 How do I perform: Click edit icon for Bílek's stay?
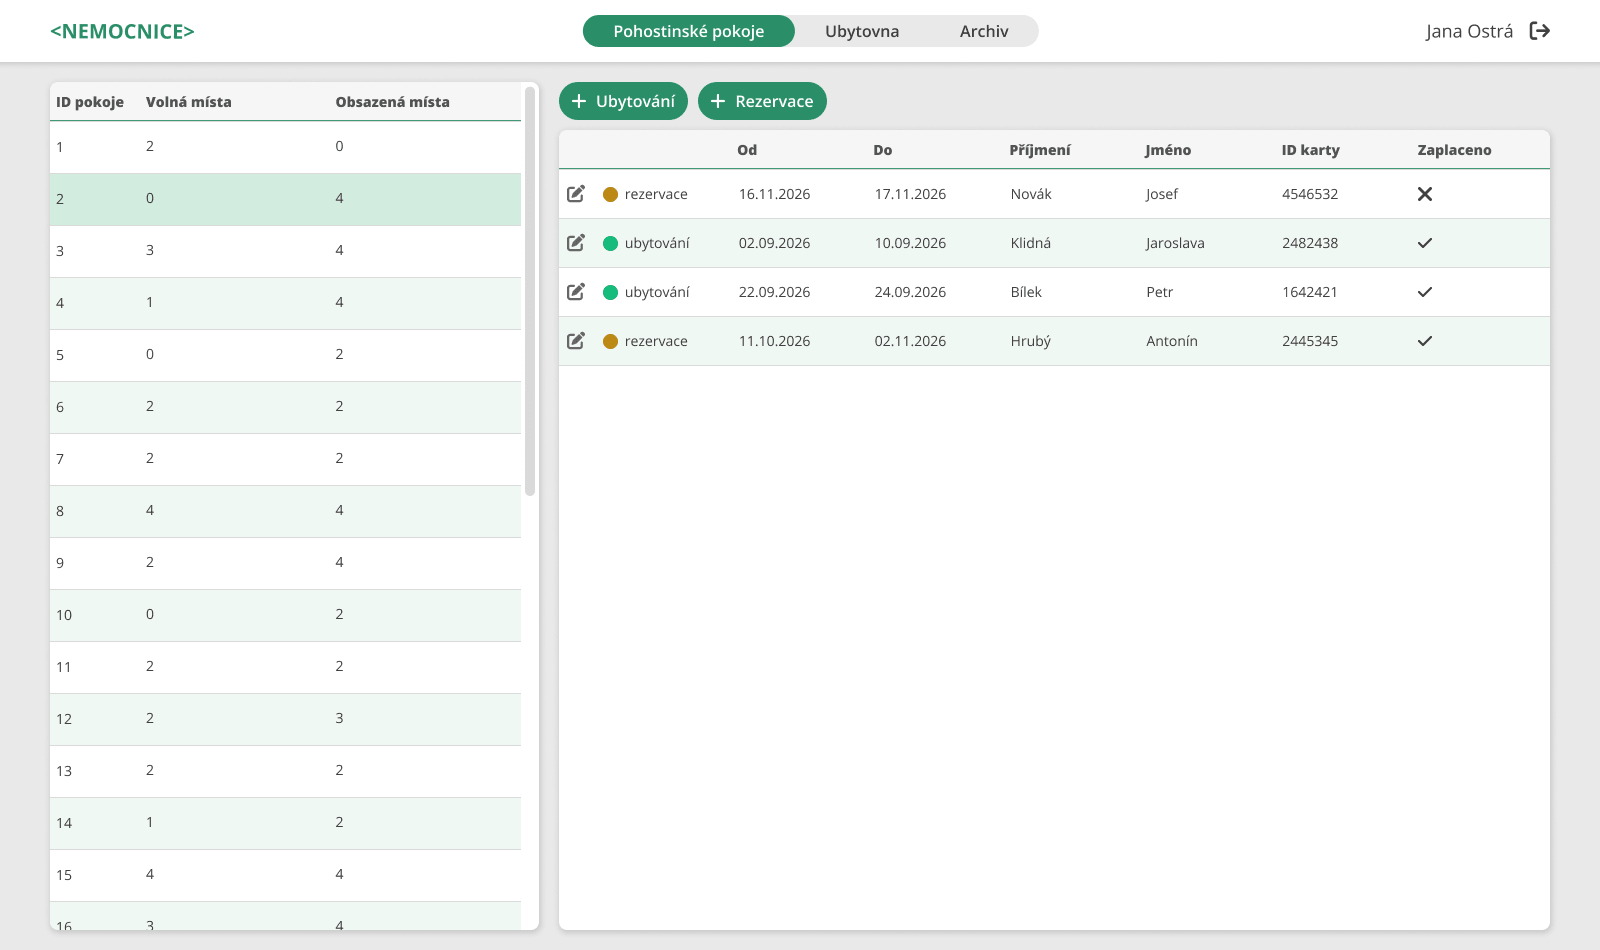[x=576, y=292]
